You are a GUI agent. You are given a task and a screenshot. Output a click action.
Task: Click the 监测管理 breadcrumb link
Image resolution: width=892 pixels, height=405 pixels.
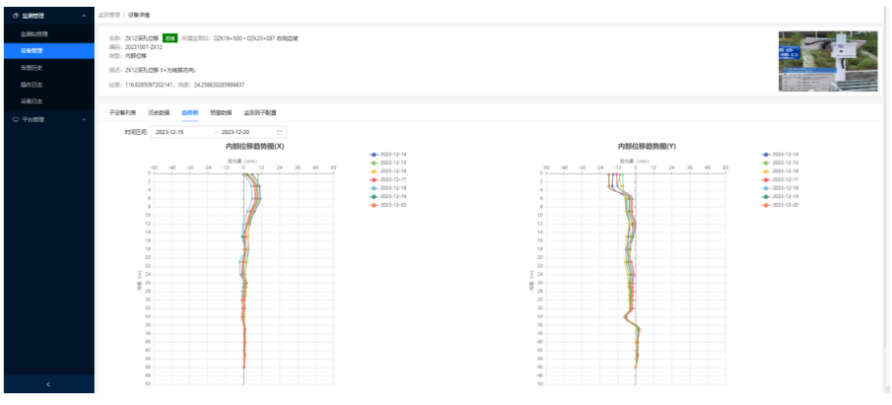click(x=108, y=17)
